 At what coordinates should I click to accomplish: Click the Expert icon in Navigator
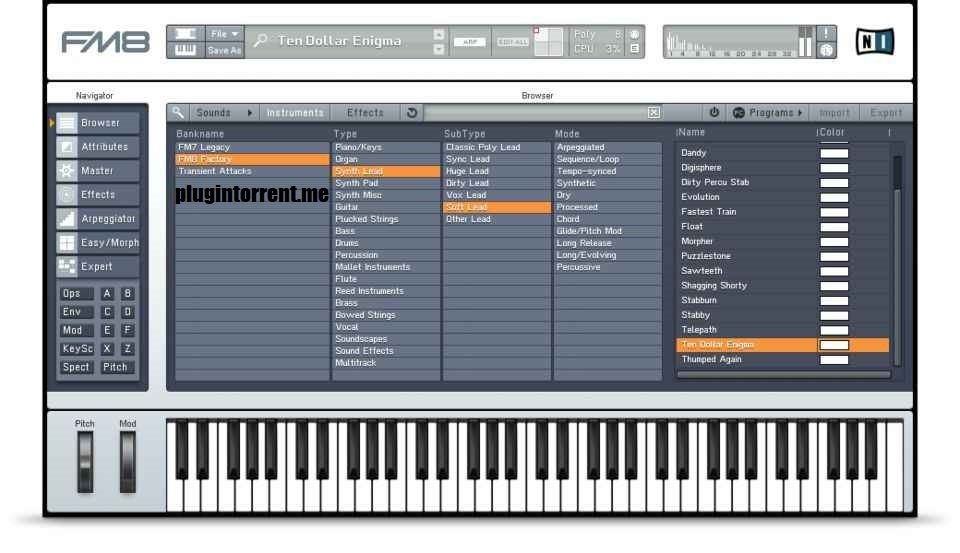point(67,266)
